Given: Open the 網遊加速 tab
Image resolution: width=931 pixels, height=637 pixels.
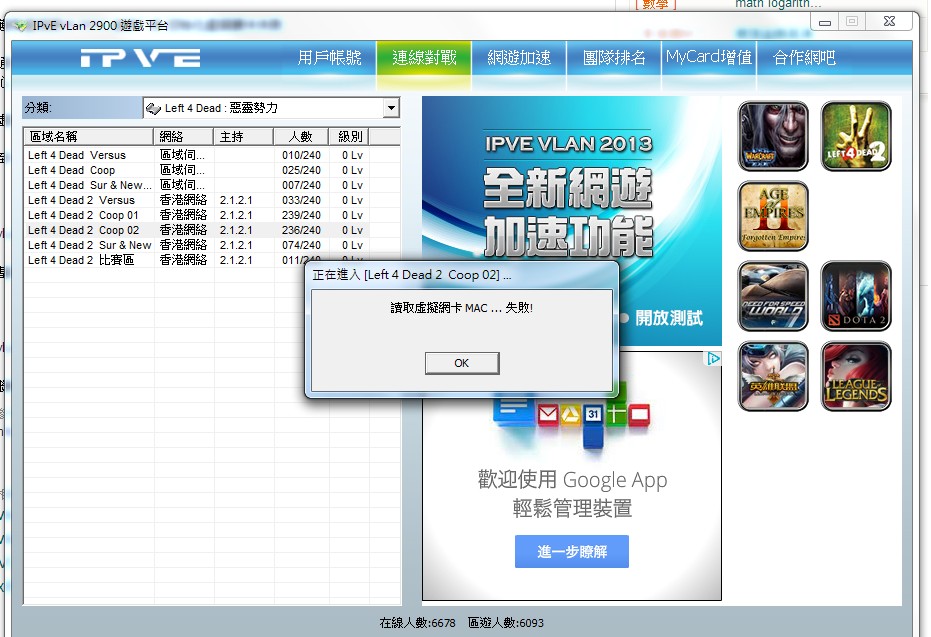Looking at the screenshot, I should [x=519, y=58].
